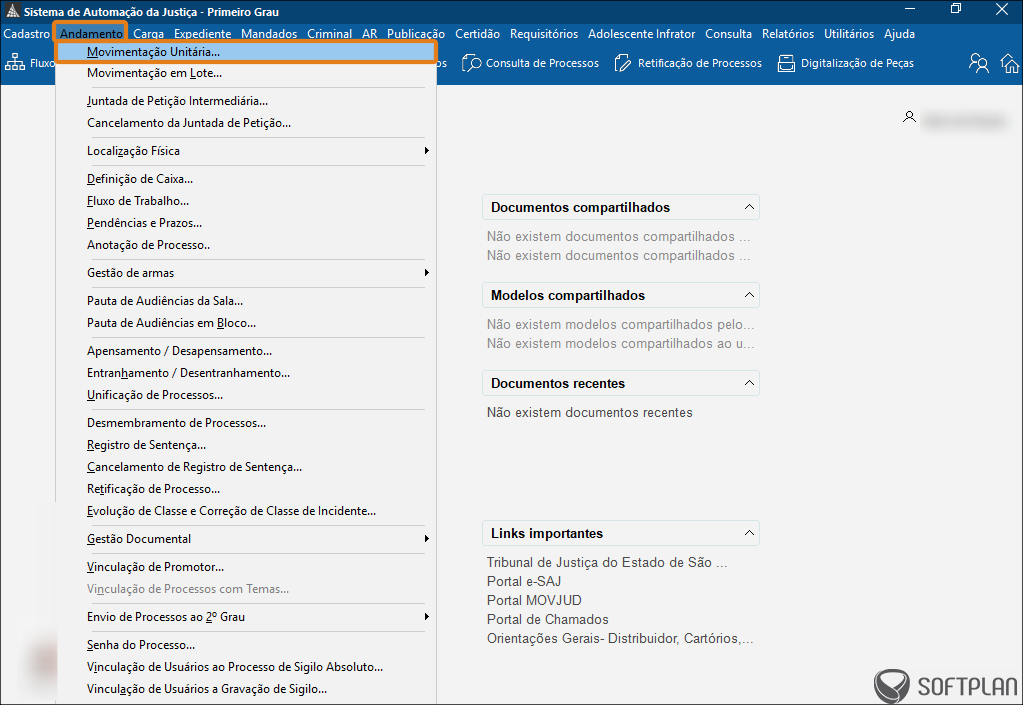This screenshot has width=1023, height=705.
Task: Open the Carga menu
Action: click(149, 34)
